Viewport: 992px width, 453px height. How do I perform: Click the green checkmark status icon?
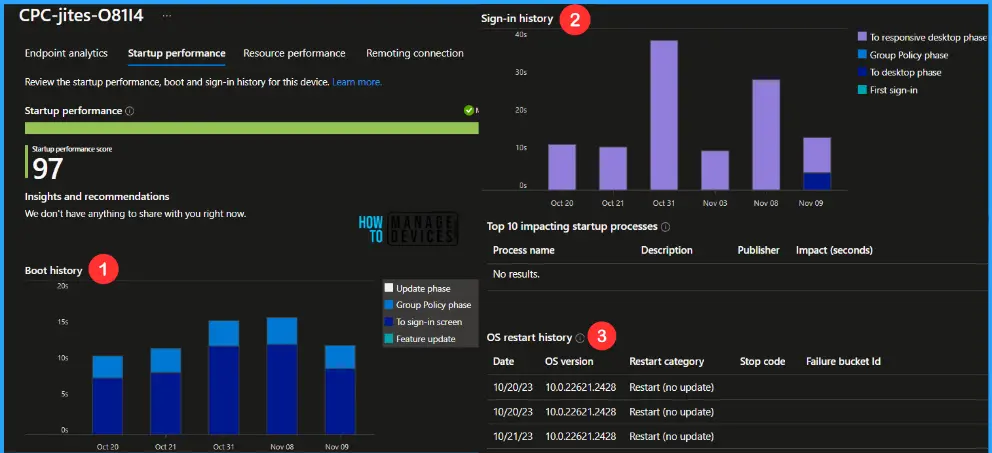pos(469,111)
